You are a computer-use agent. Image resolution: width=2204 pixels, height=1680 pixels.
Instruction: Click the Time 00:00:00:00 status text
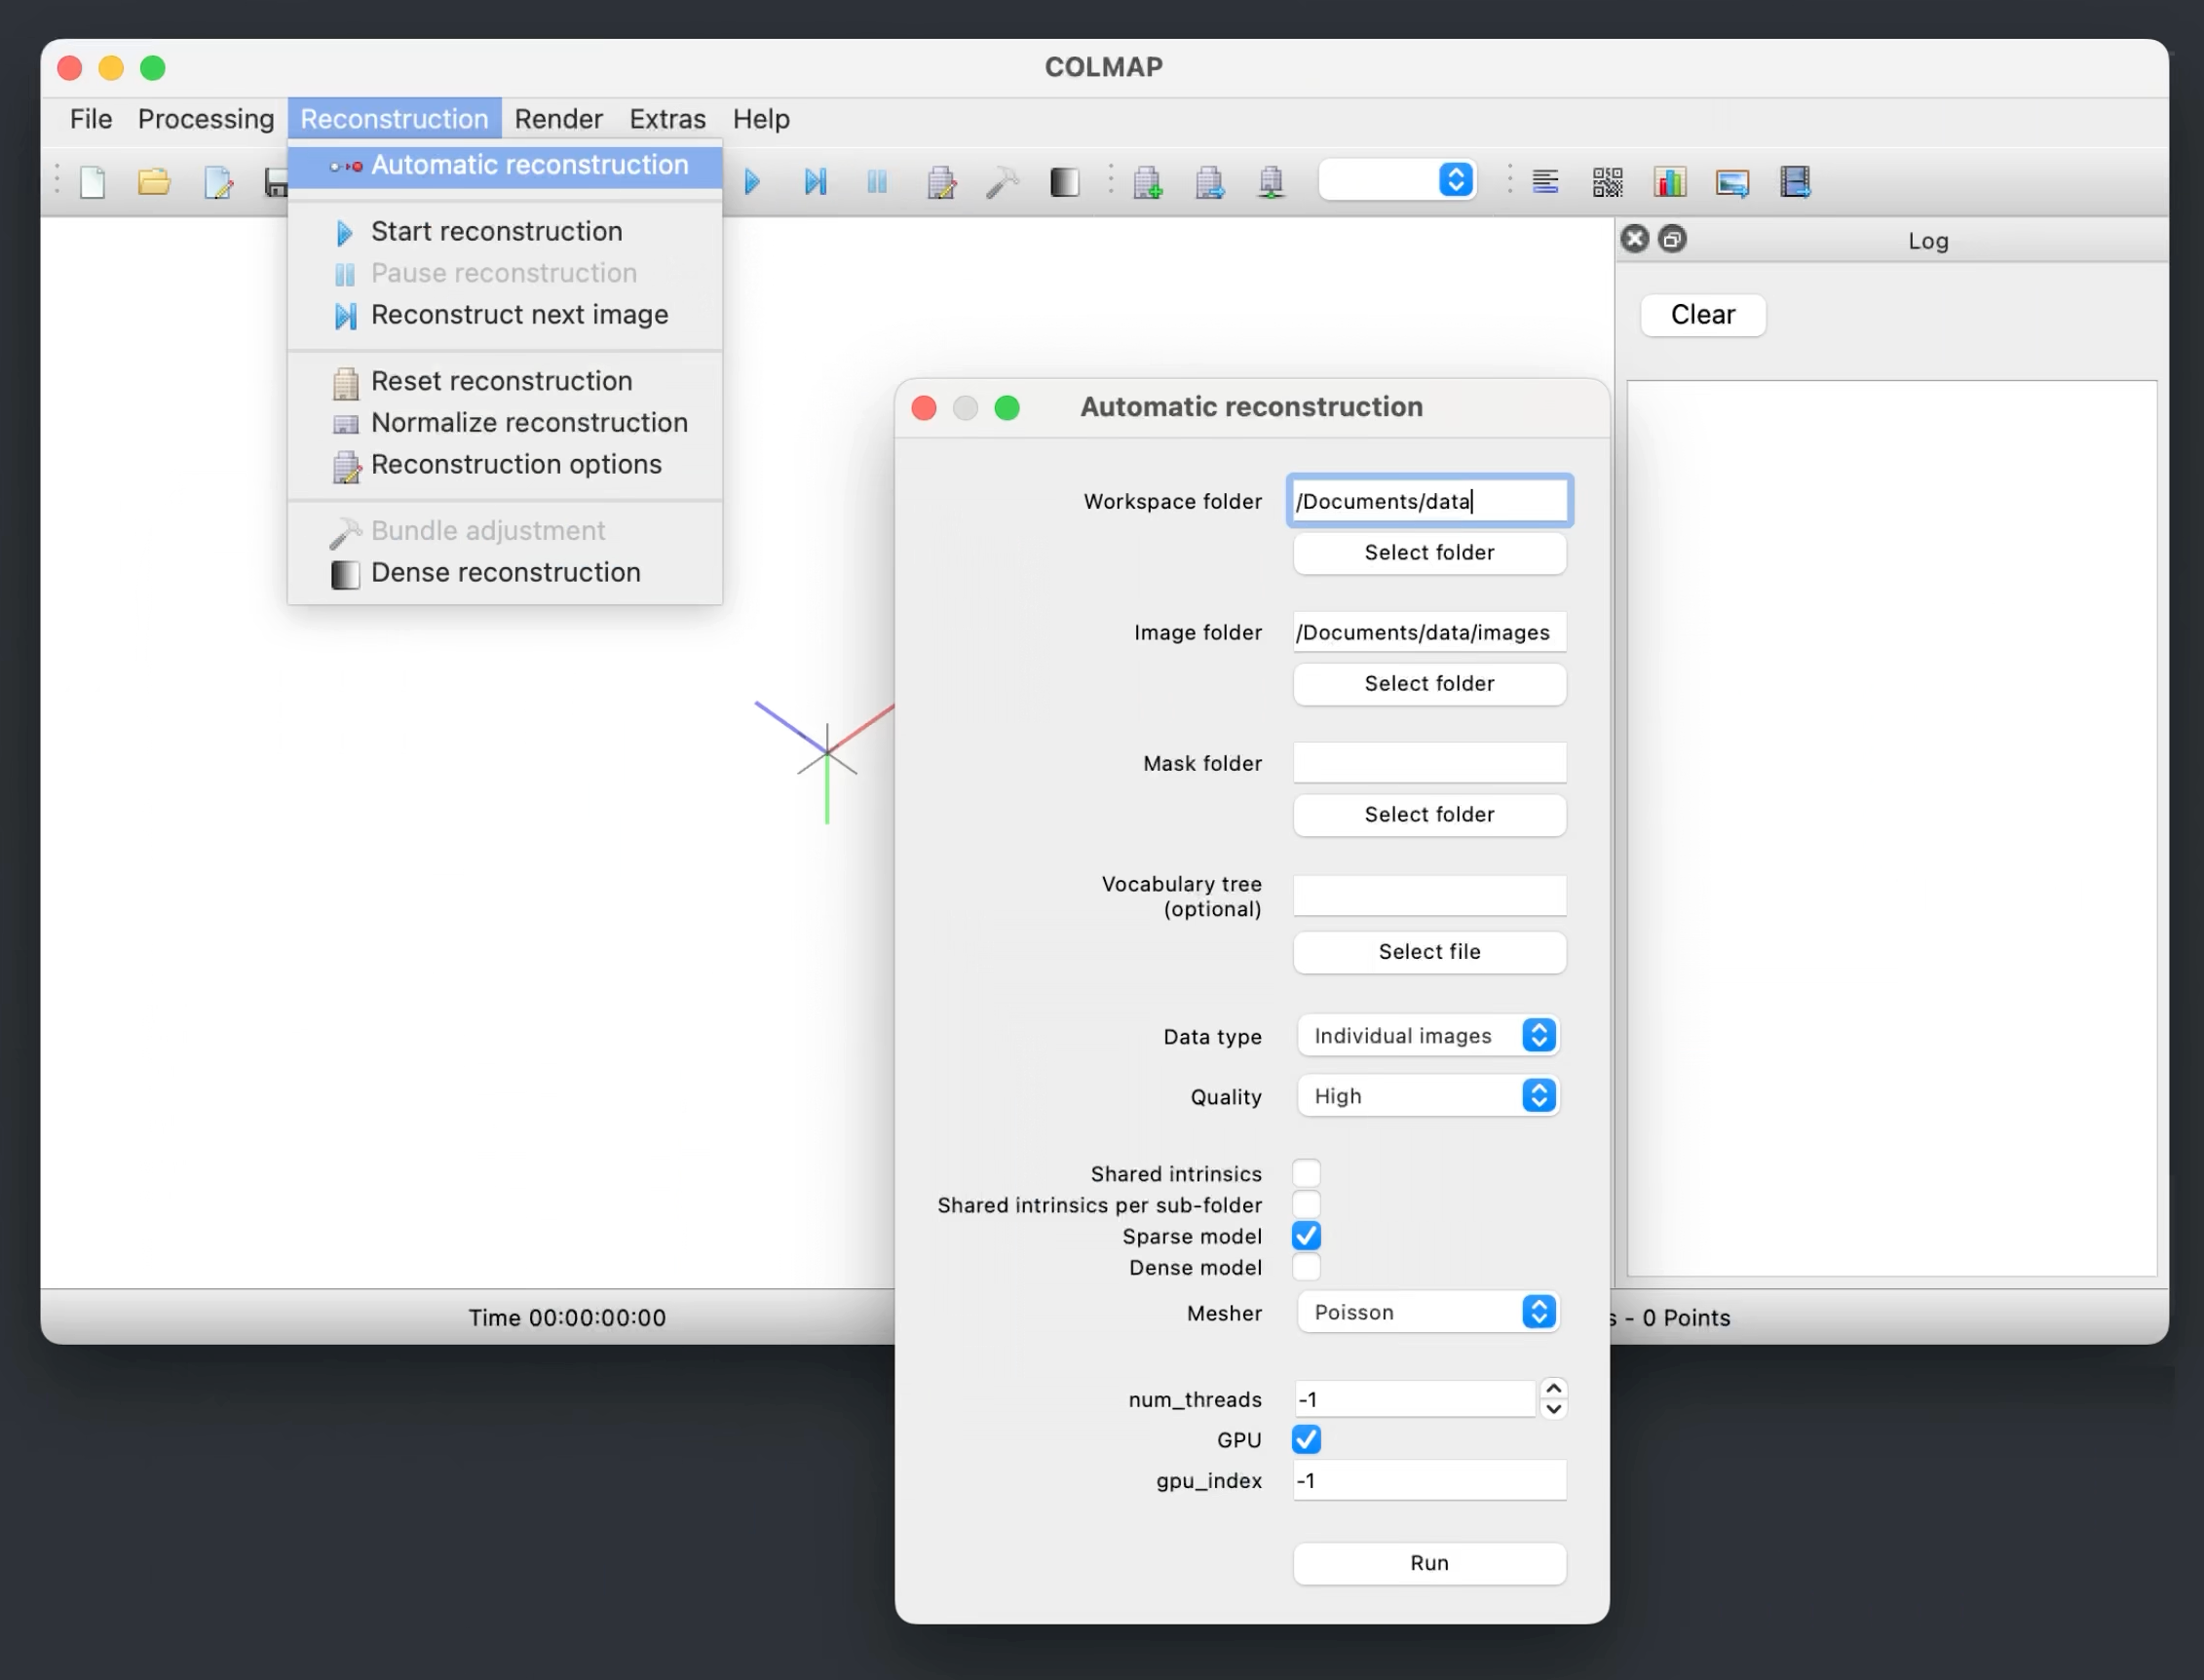567,1318
